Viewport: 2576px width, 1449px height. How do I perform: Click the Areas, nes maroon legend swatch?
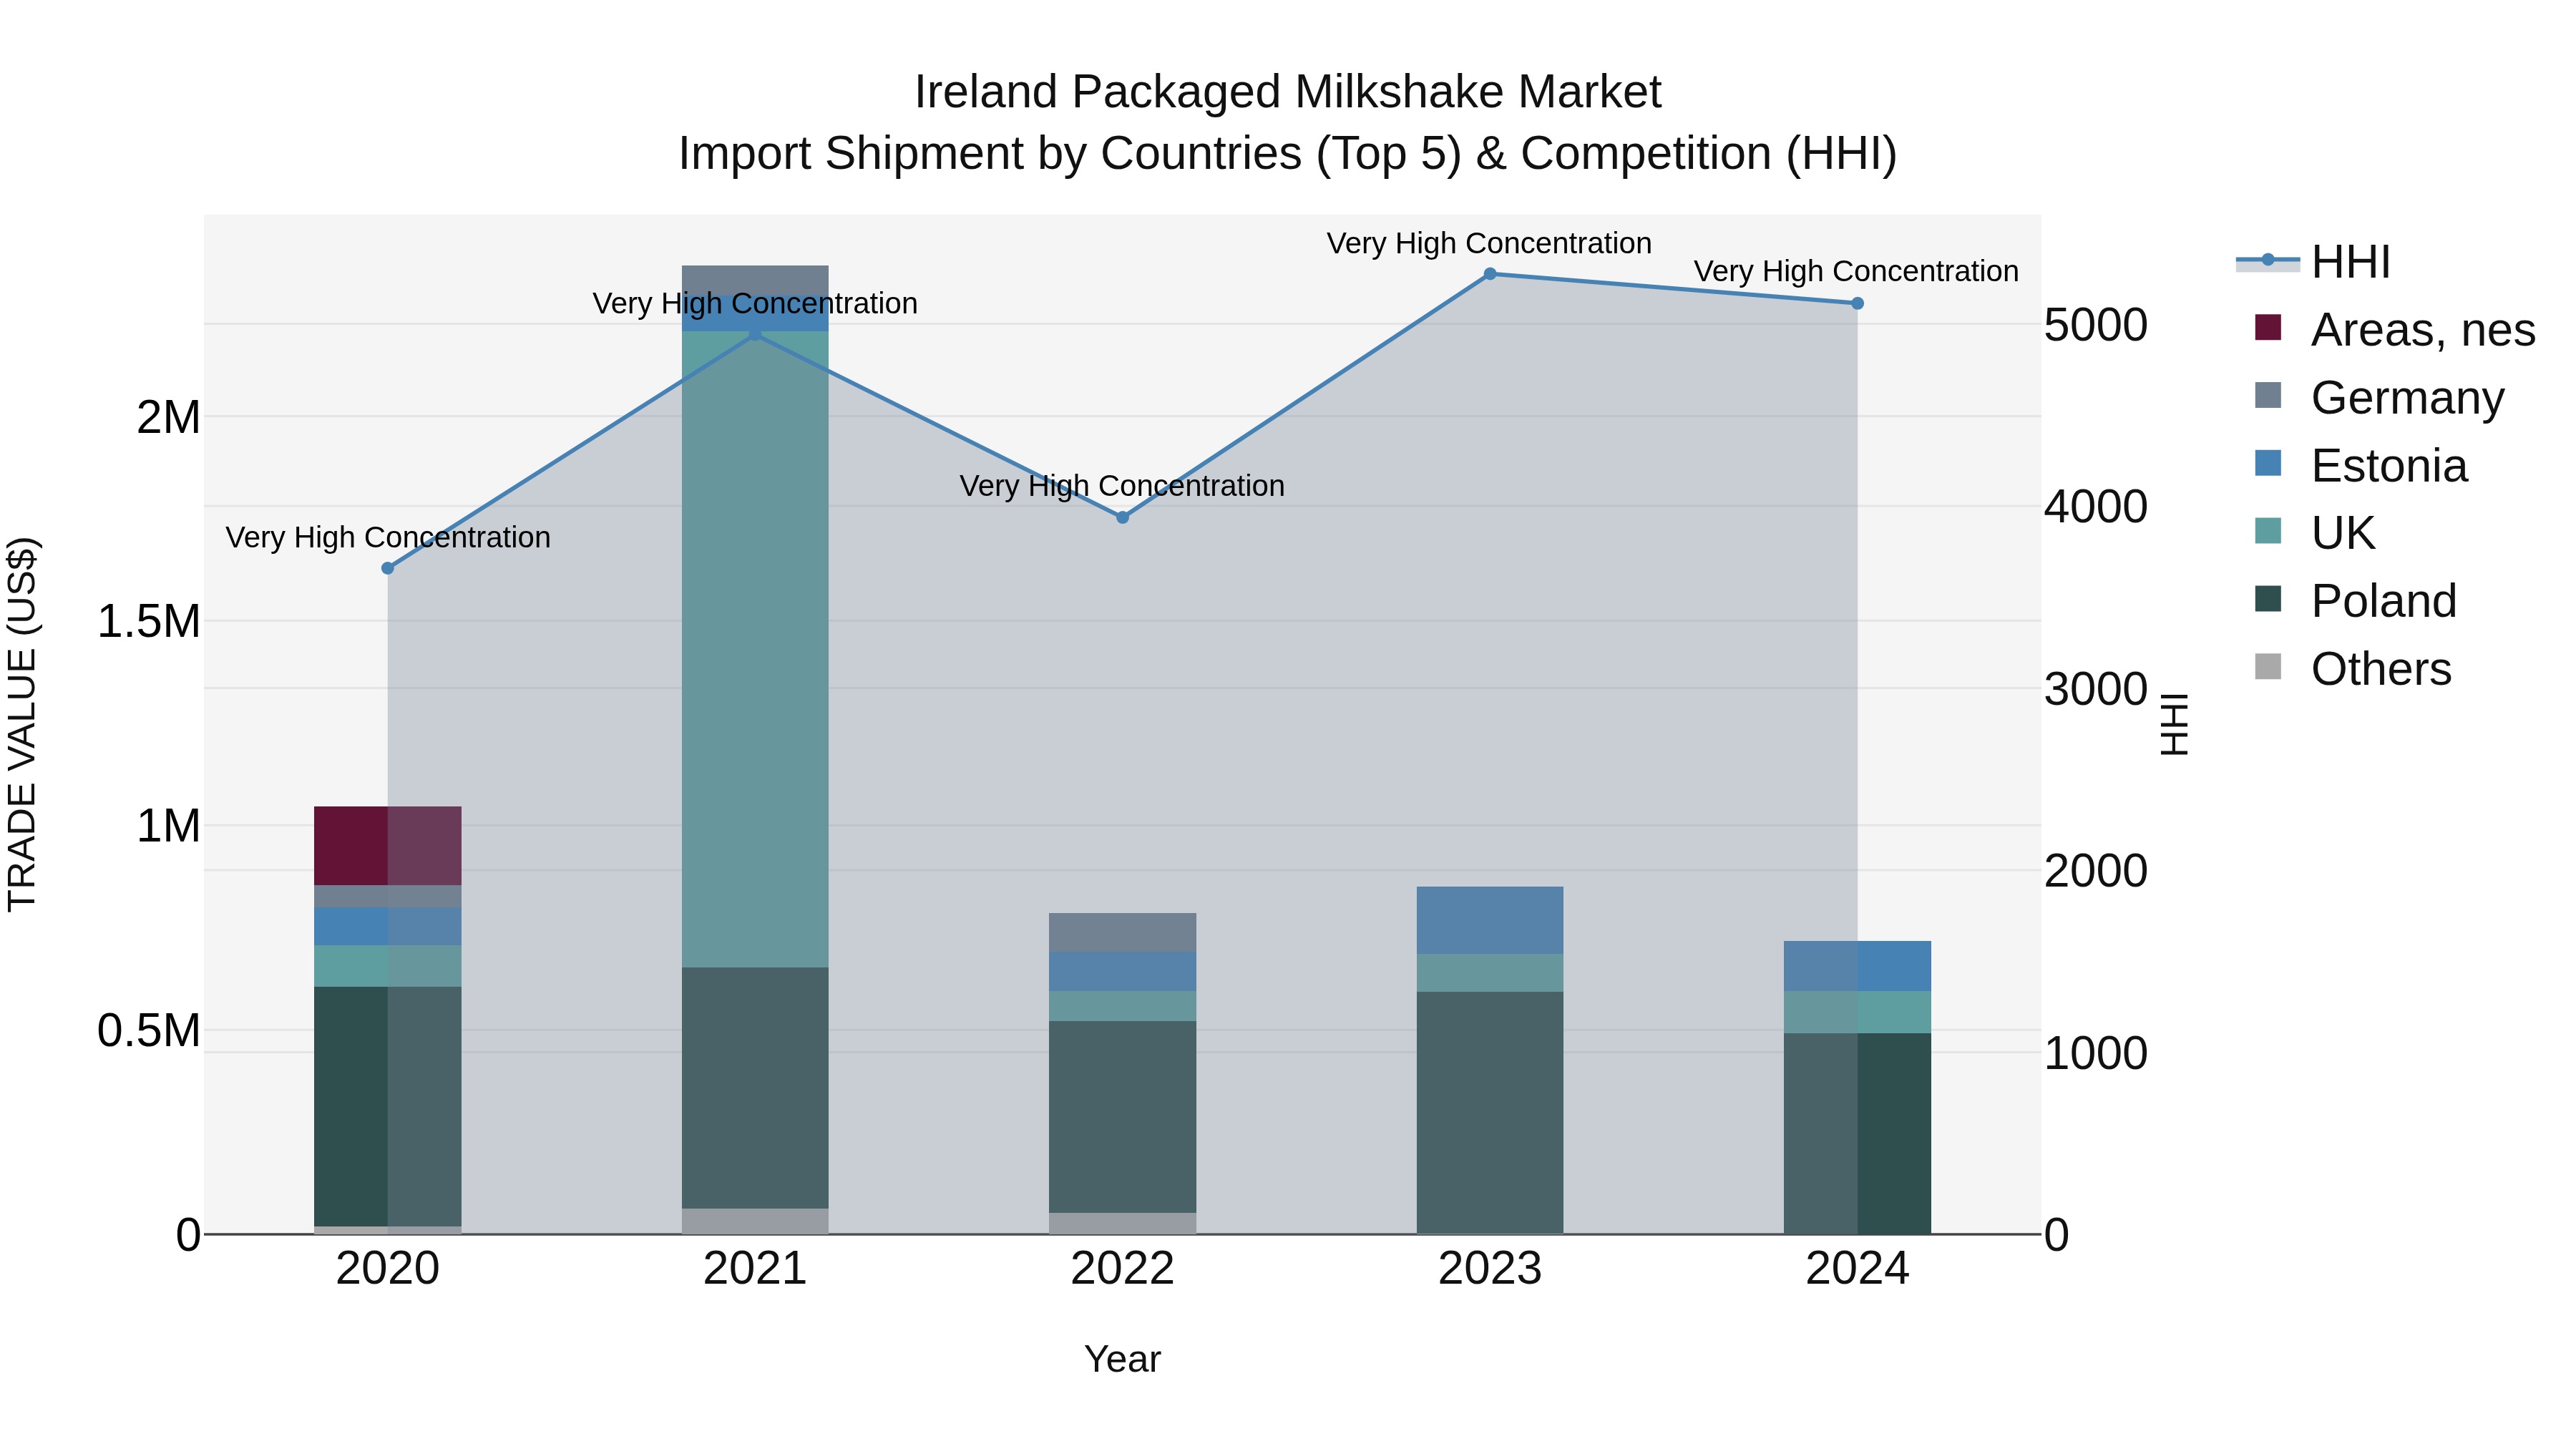pos(2268,328)
